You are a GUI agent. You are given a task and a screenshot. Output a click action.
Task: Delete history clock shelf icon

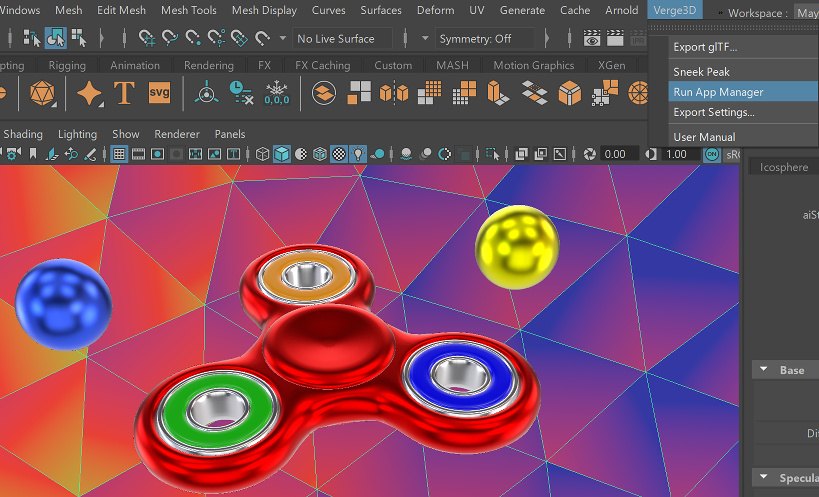pos(241,93)
